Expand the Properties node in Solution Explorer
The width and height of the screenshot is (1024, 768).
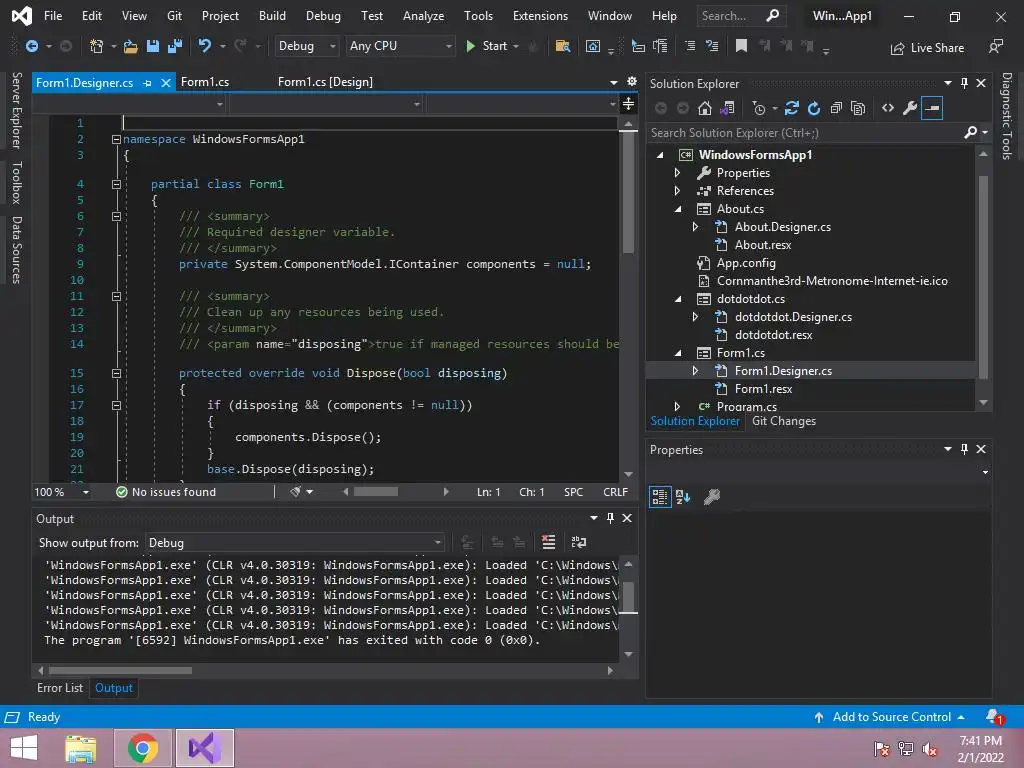(677, 173)
